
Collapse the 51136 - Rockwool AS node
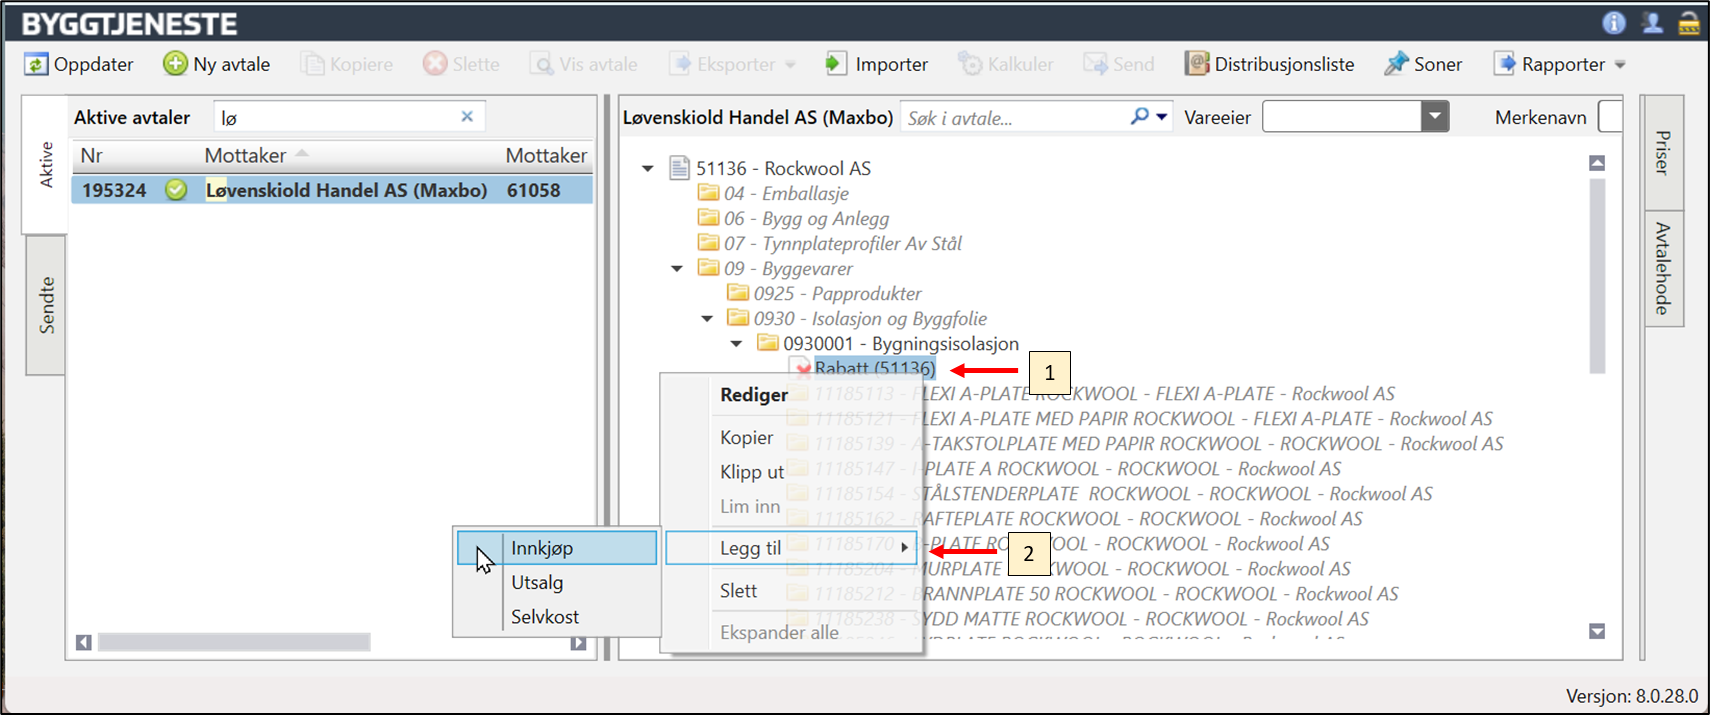coord(648,169)
